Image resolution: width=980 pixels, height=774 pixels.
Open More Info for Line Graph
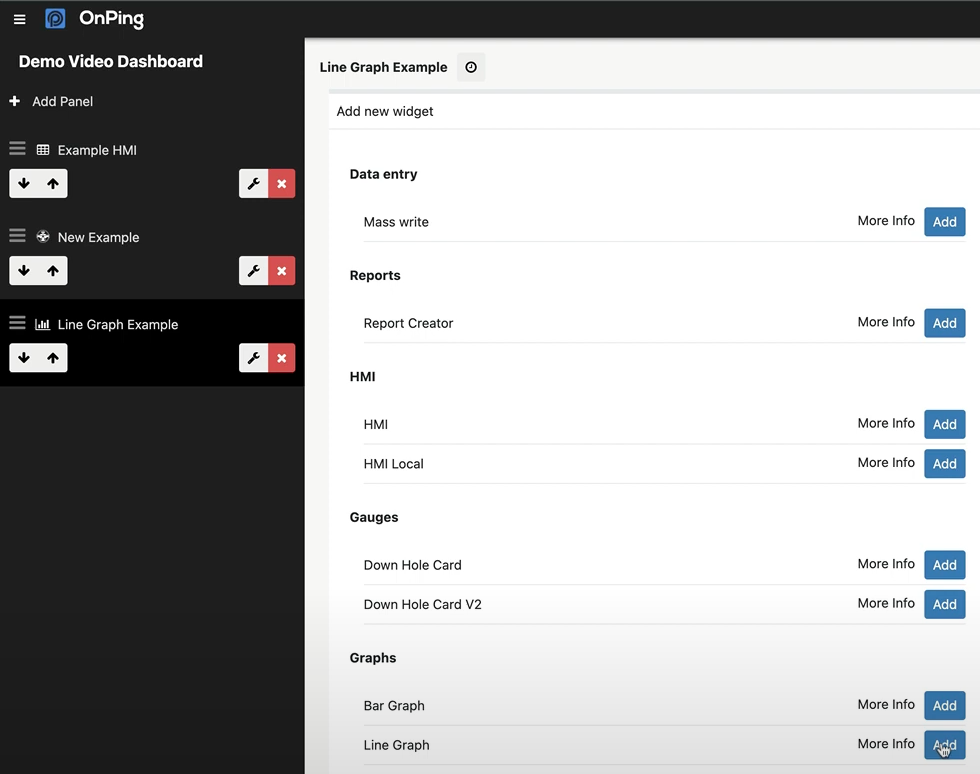point(886,744)
